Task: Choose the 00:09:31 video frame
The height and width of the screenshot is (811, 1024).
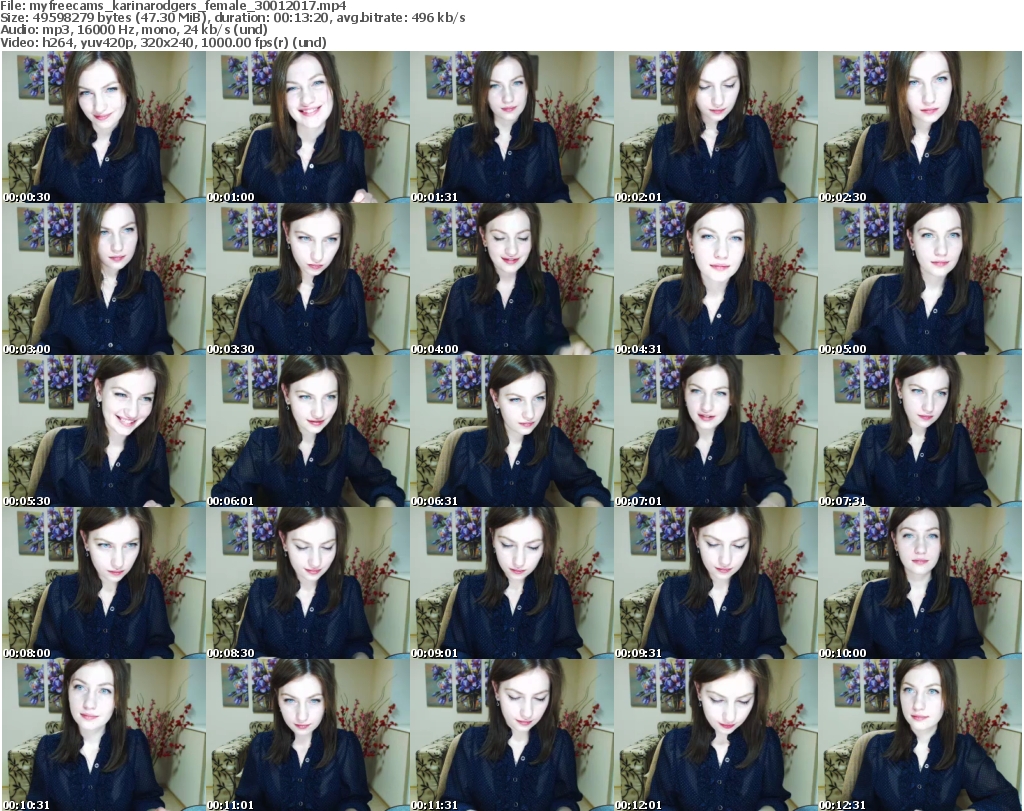Action: click(716, 584)
